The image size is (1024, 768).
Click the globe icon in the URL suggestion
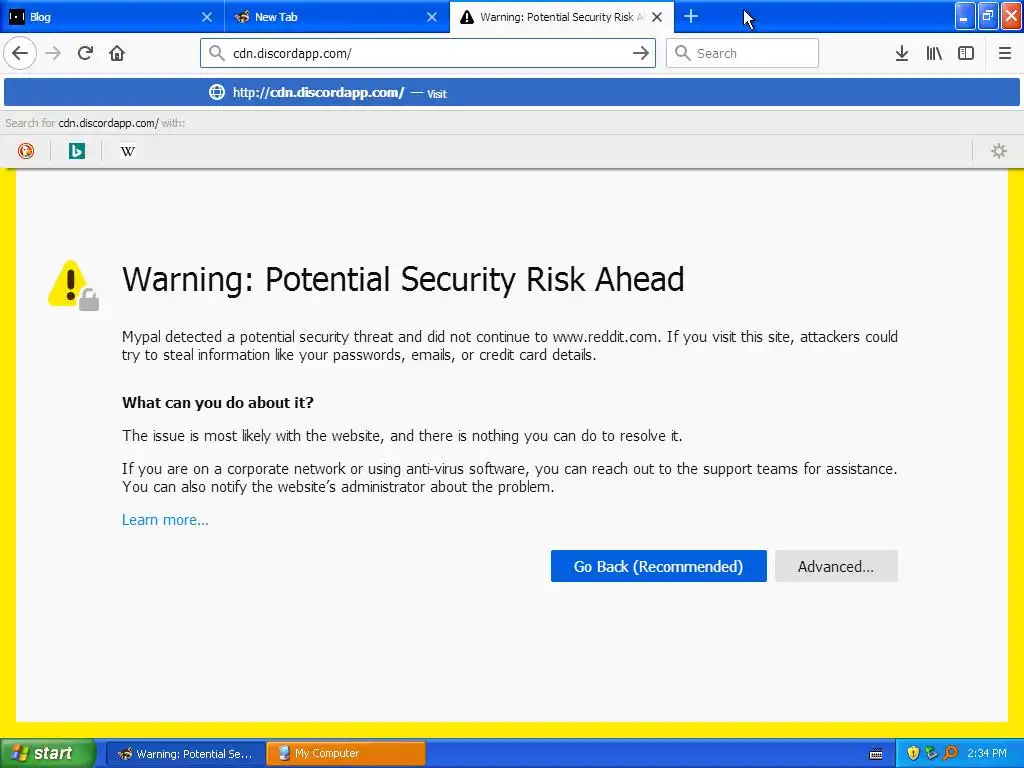pyautogui.click(x=217, y=92)
